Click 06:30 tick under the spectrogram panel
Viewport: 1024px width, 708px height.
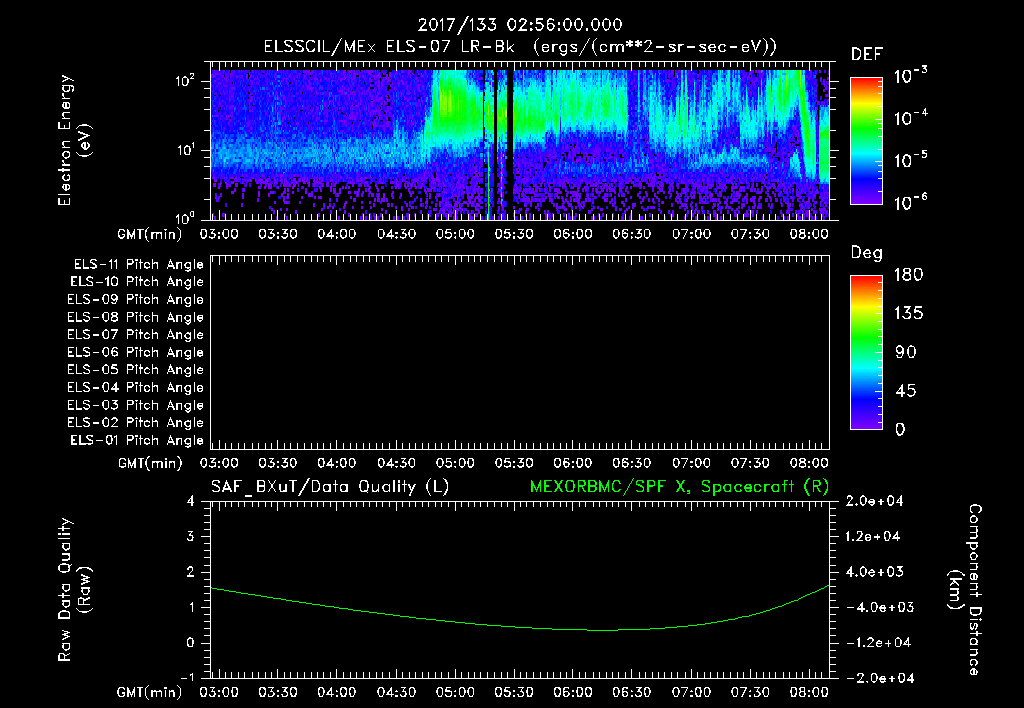[632, 234]
